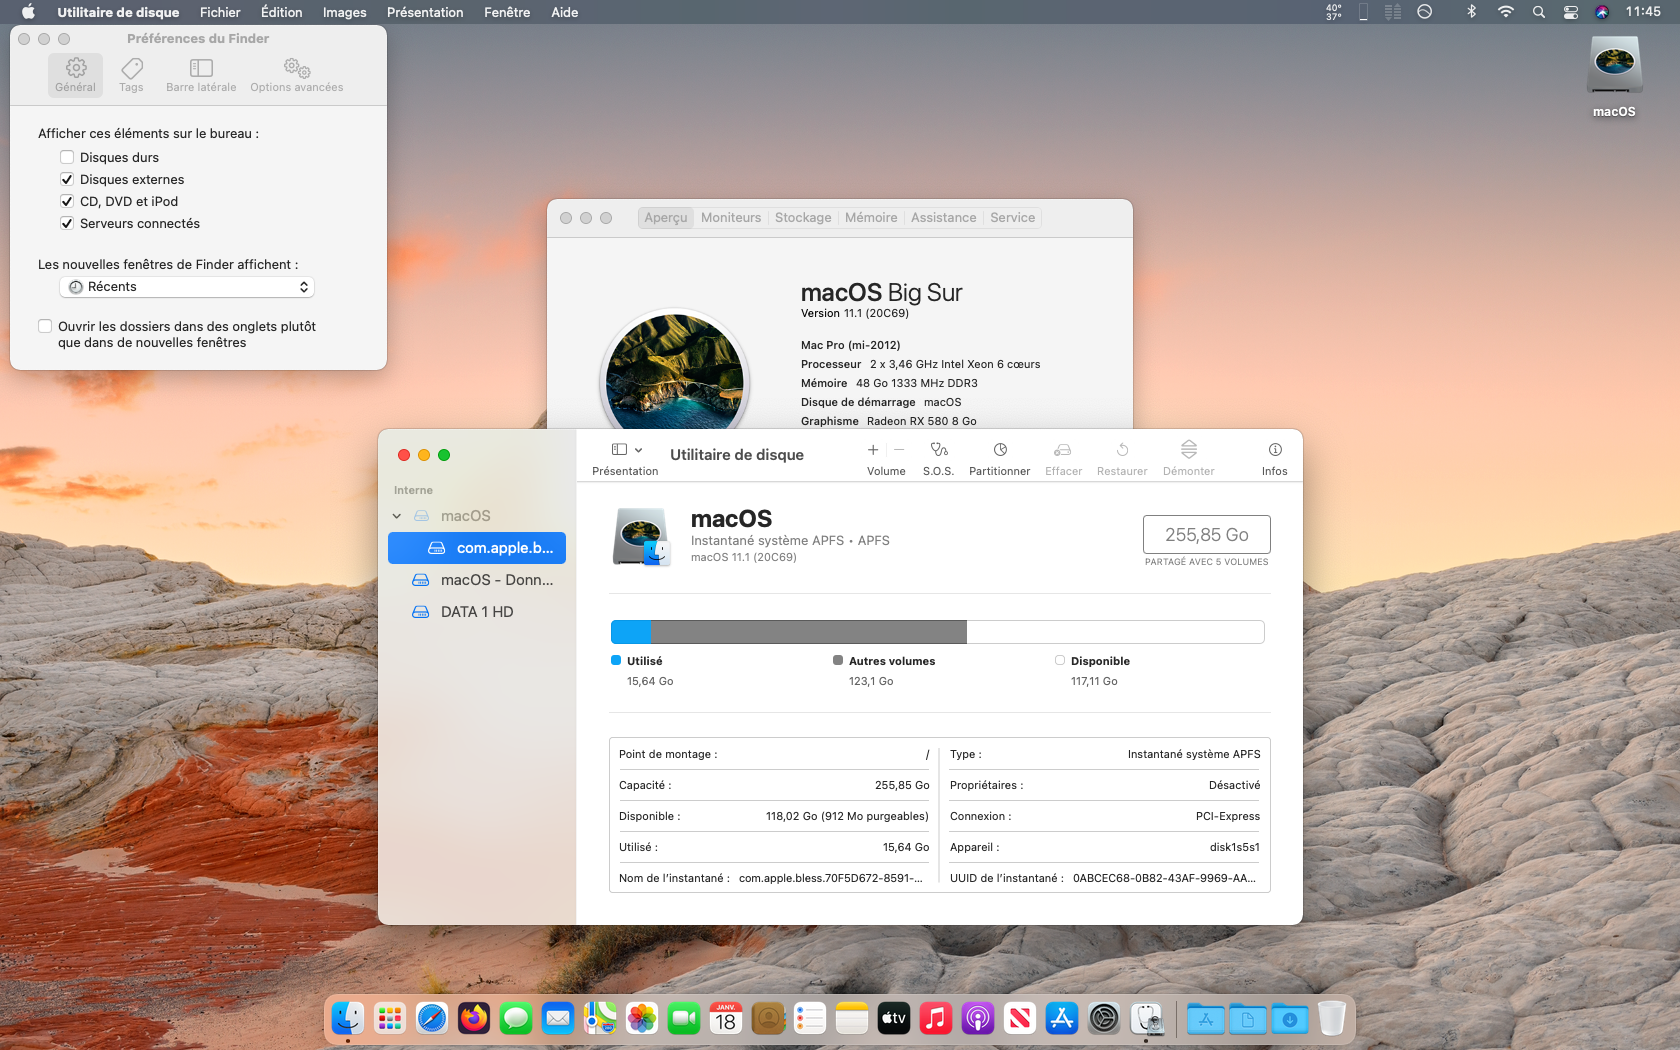The width and height of the screenshot is (1680, 1050).
Task: Uncheck the Serveurs connectés checkbox
Action: click(67, 223)
